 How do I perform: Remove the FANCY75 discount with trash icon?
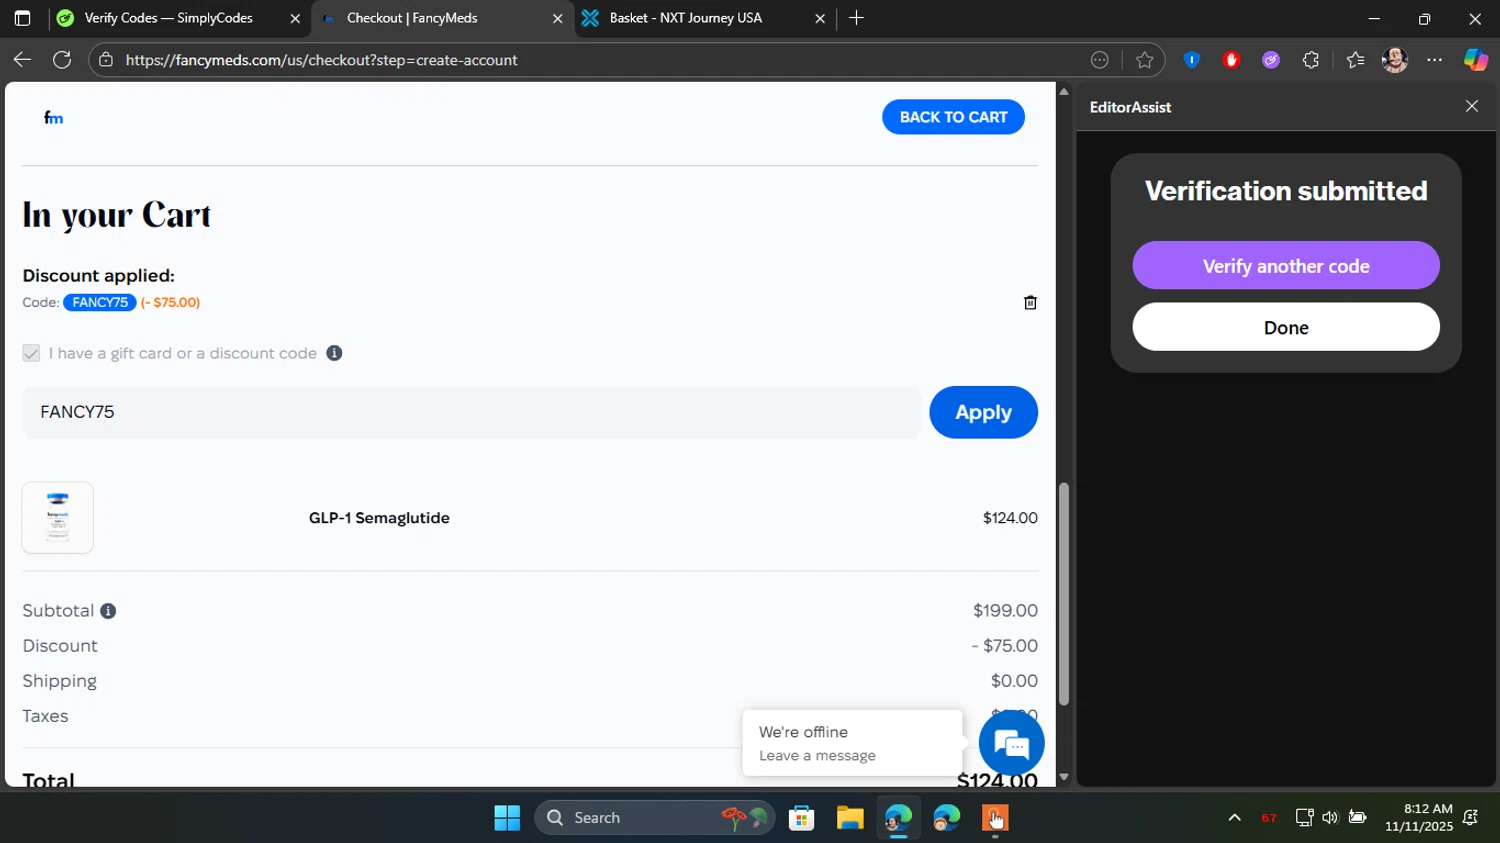(1030, 302)
